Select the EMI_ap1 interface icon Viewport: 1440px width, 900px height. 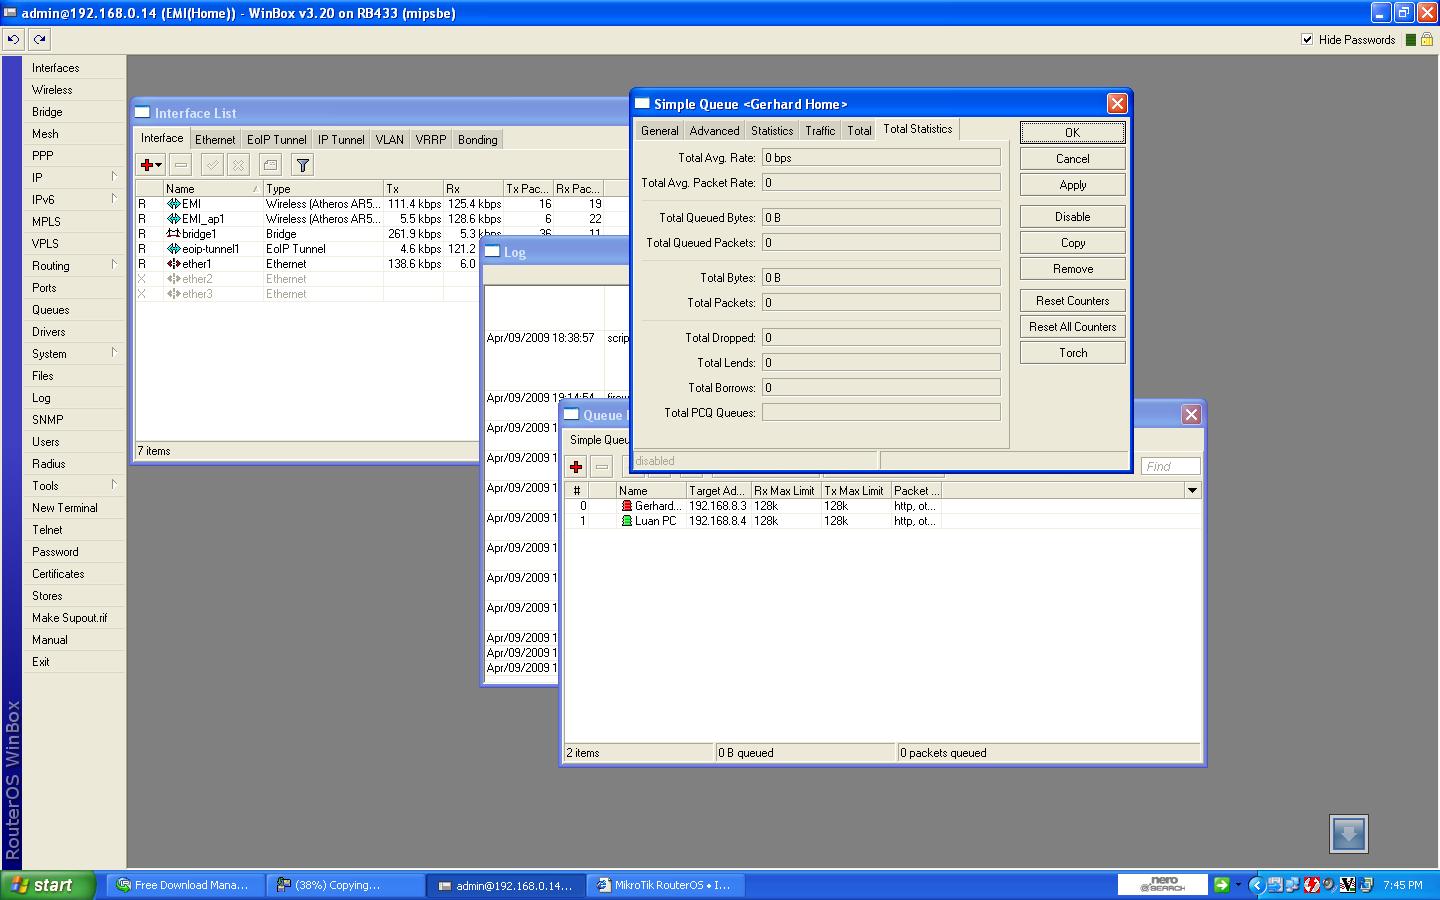point(174,219)
